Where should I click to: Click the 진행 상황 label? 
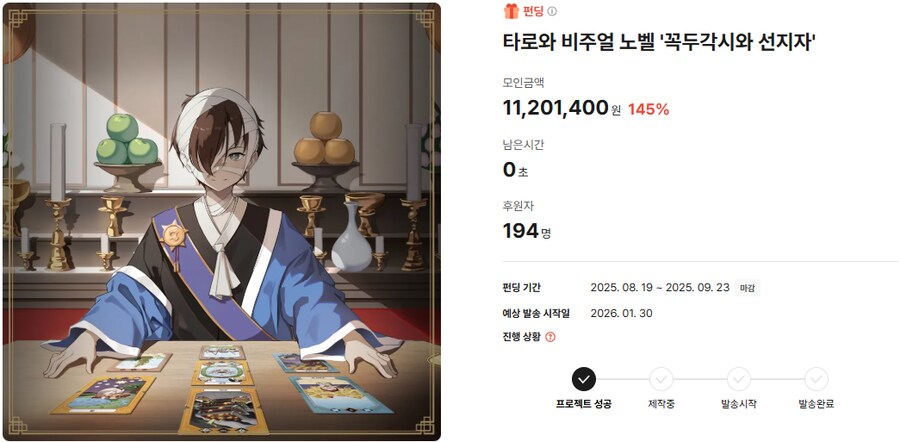[521, 337]
